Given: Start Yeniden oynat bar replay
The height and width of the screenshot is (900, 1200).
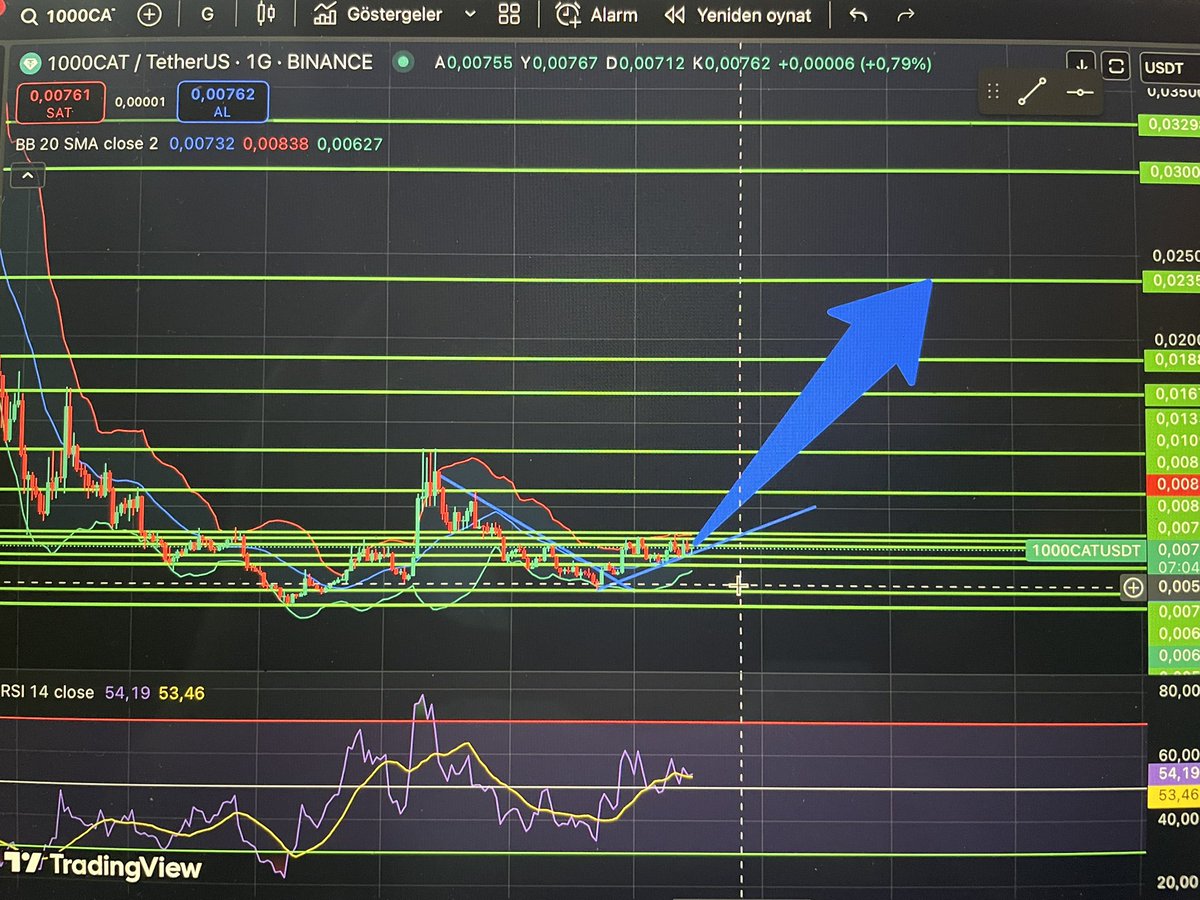Looking at the screenshot, I should click(737, 16).
